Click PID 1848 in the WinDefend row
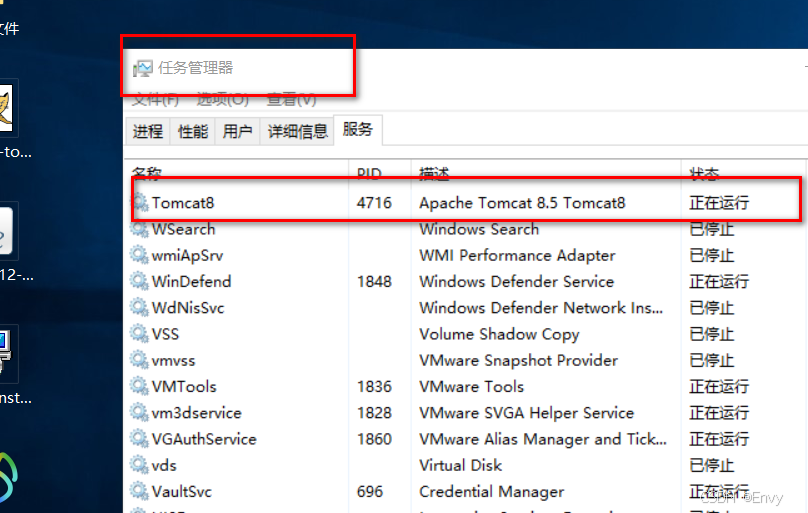 [x=374, y=282]
